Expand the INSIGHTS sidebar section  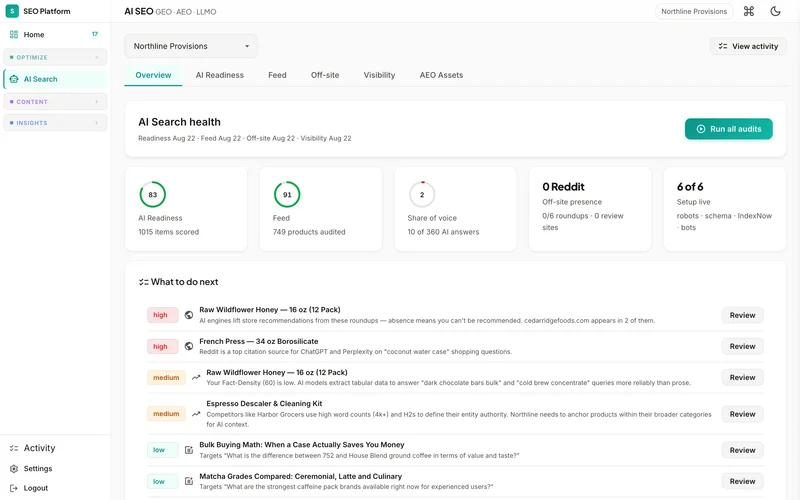55,123
